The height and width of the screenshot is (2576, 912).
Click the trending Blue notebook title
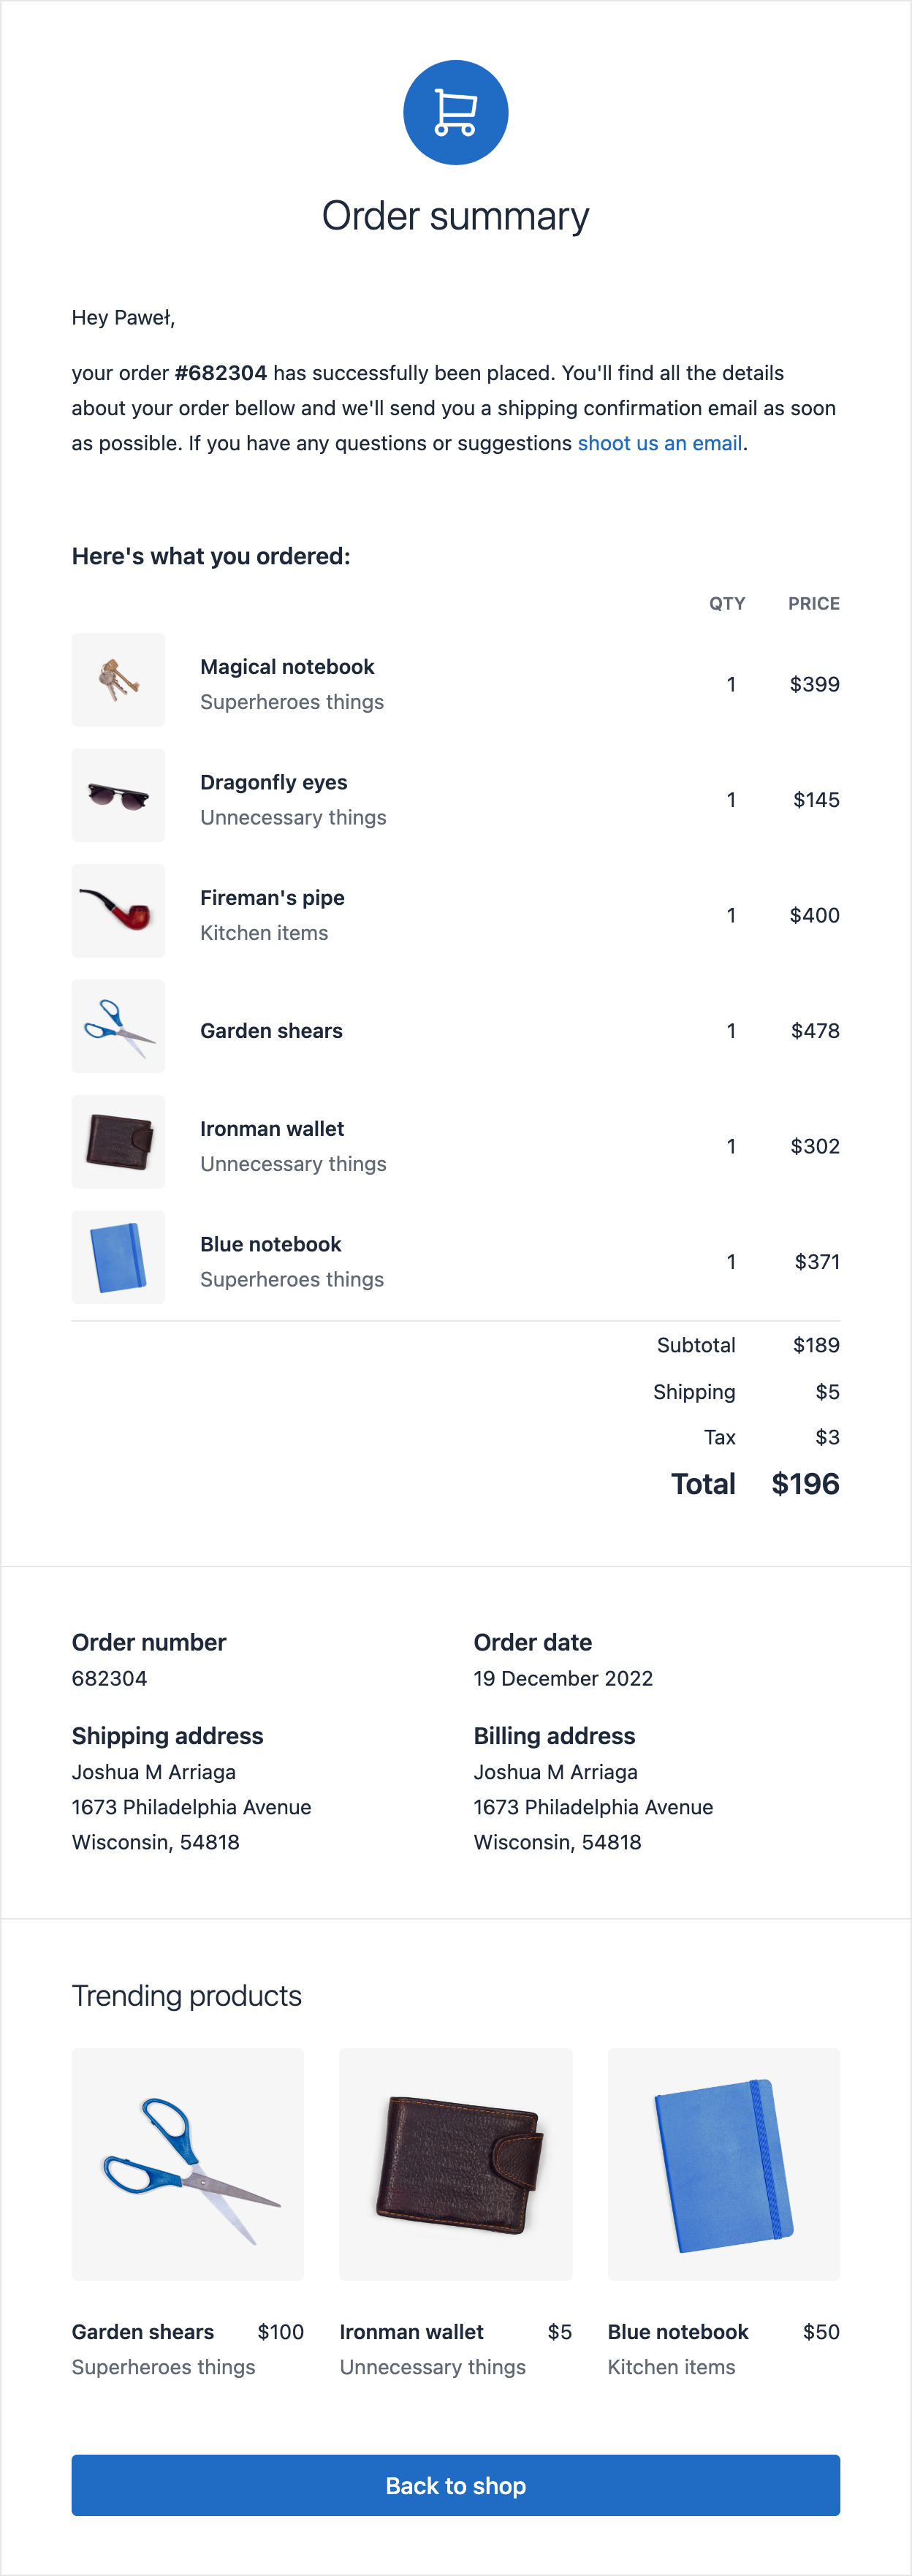[x=678, y=2332]
